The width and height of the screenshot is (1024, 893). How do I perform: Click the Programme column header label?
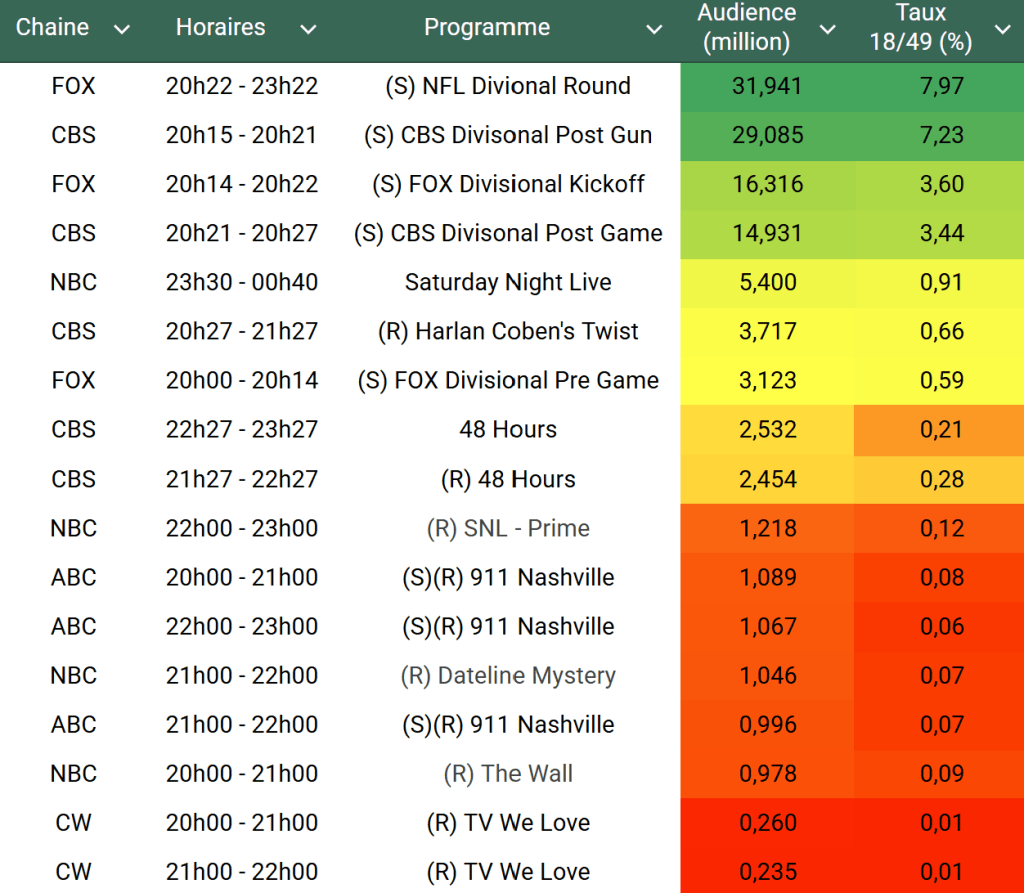(x=486, y=28)
